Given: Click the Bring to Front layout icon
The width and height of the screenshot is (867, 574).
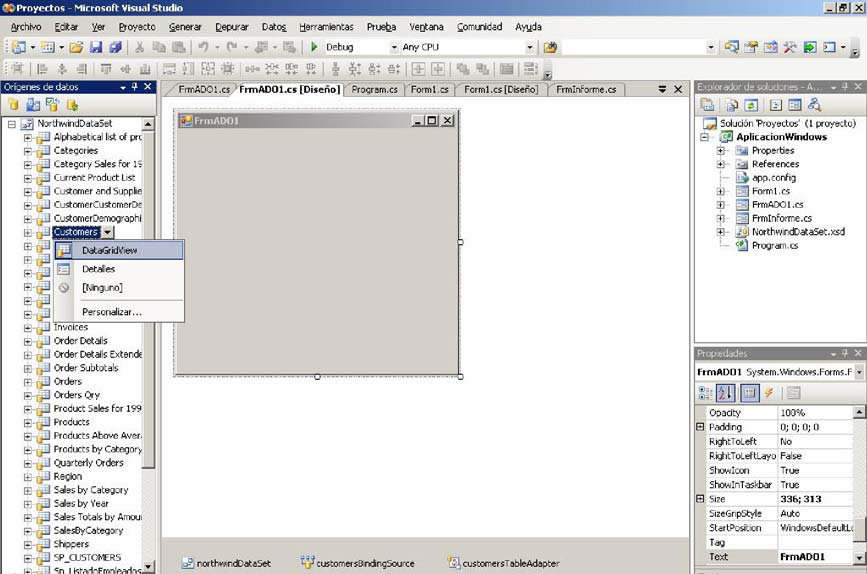Looking at the screenshot, I should click(x=463, y=69).
